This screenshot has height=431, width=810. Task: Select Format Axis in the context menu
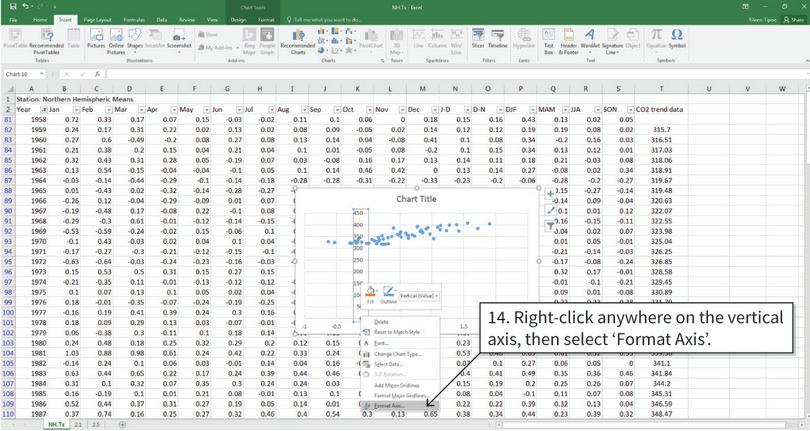tap(399, 406)
